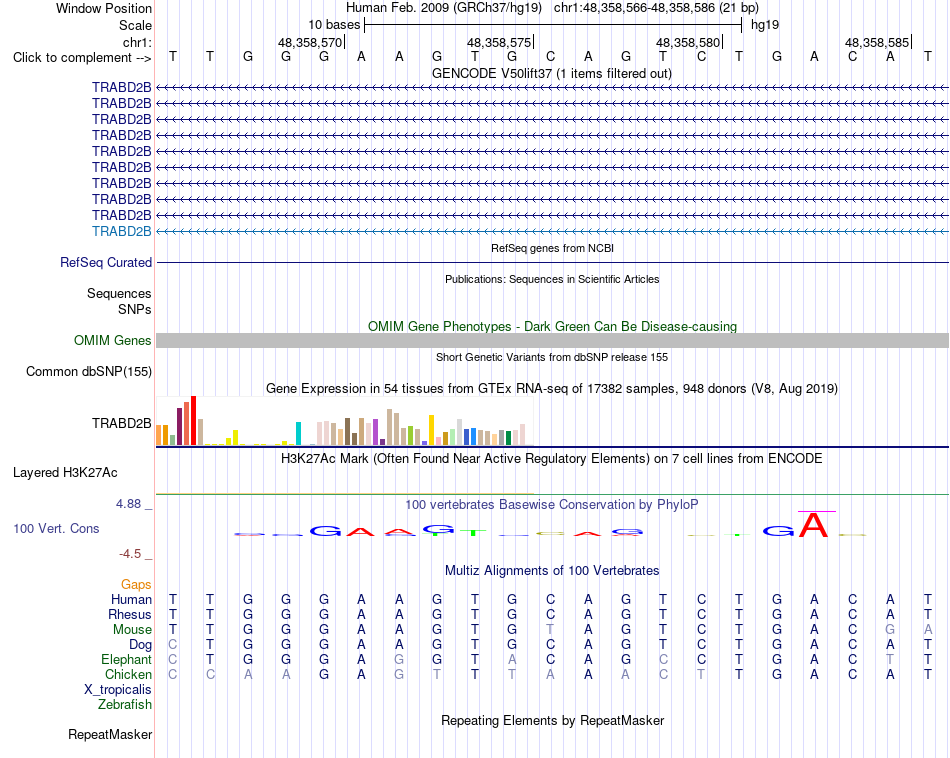950x758 pixels.
Task: Select the light-blue TRABD2B transcript label
Action: click(121, 231)
